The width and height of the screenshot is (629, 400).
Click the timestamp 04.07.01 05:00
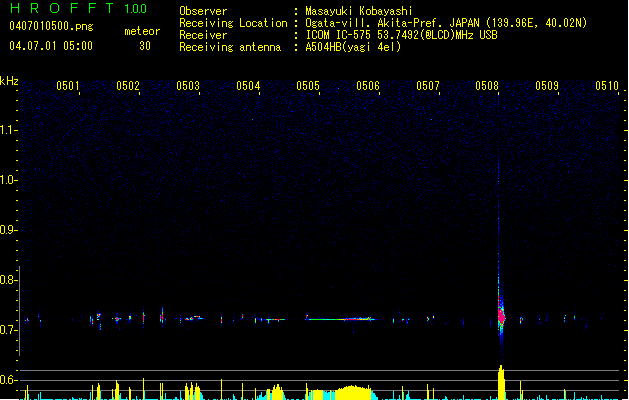coord(51,46)
